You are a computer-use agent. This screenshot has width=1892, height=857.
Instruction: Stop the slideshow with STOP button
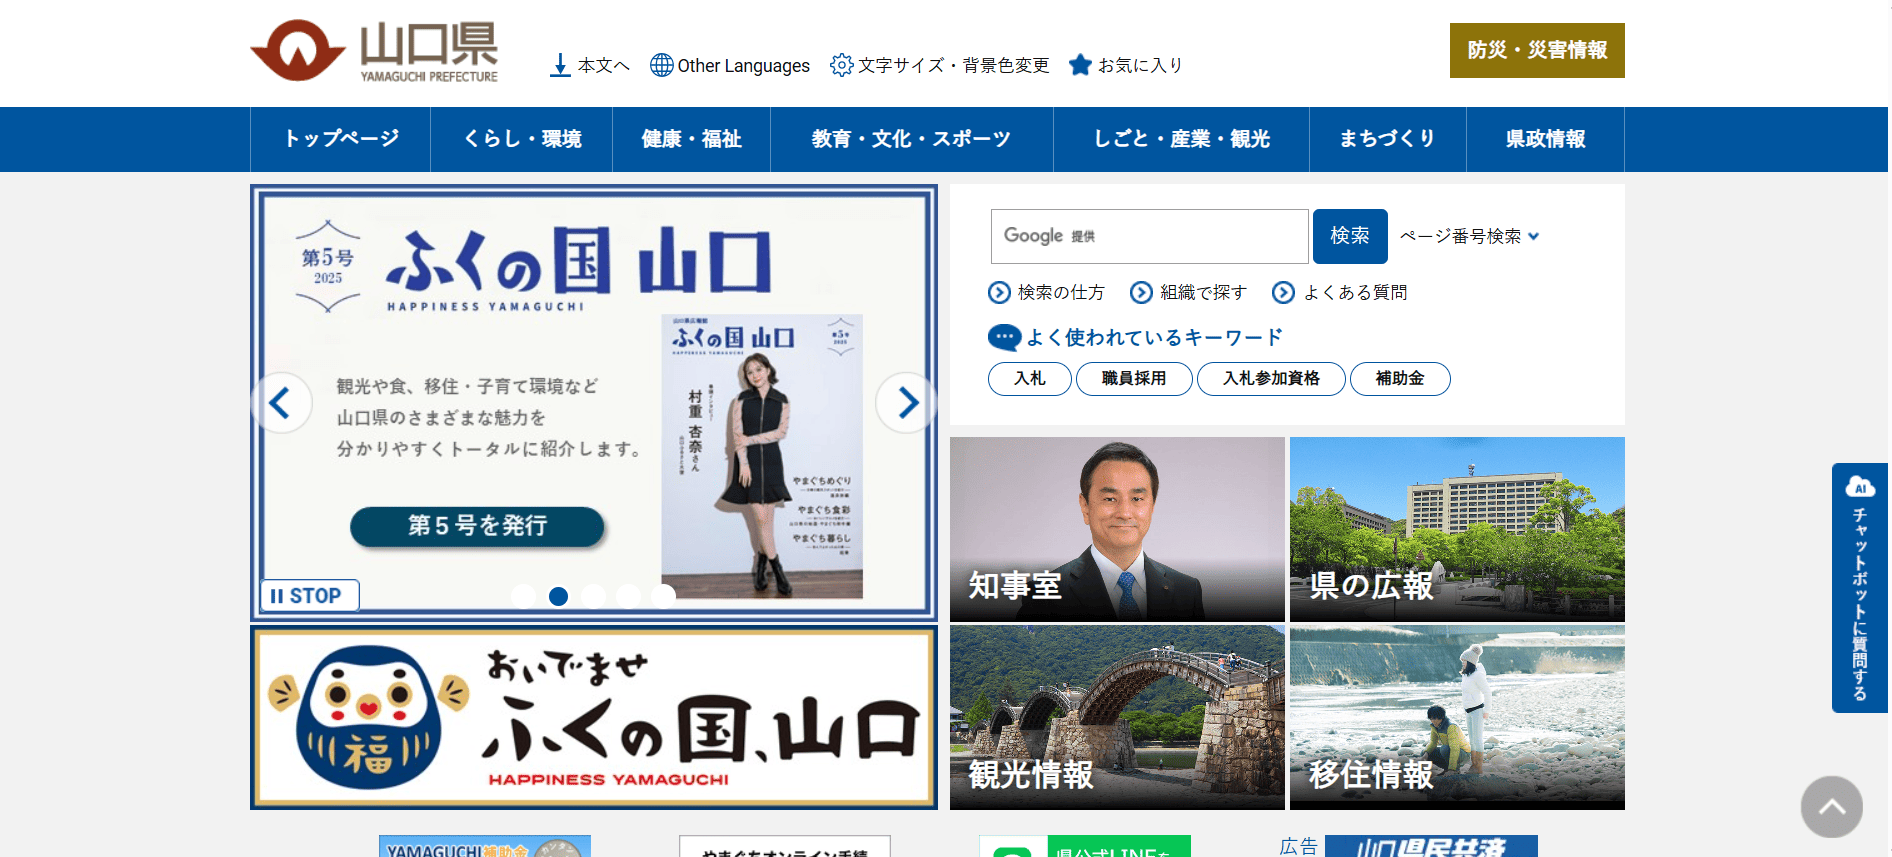click(x=309, y=596)
